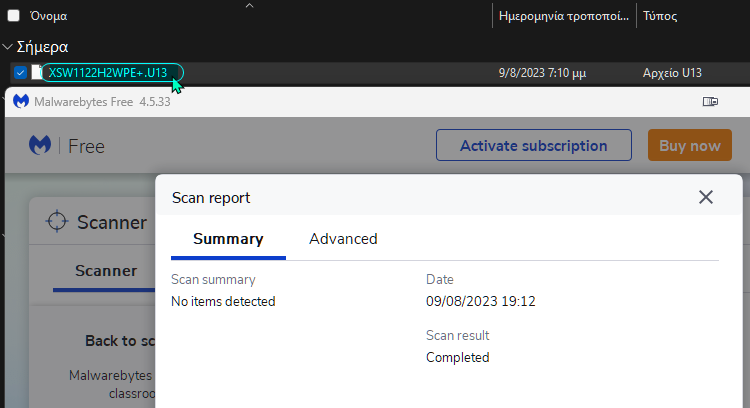Click the file icon of XSW1122H2WPE+.U13
750x408 pixels.
37,72
